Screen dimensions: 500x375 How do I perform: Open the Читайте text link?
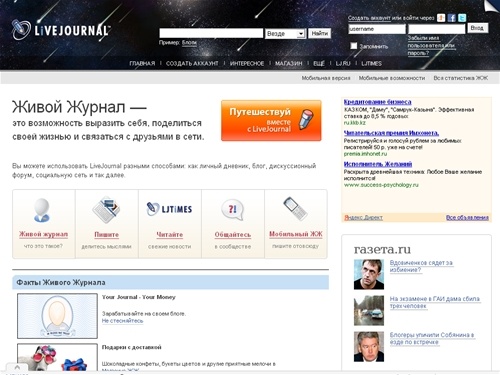point(170,234)
